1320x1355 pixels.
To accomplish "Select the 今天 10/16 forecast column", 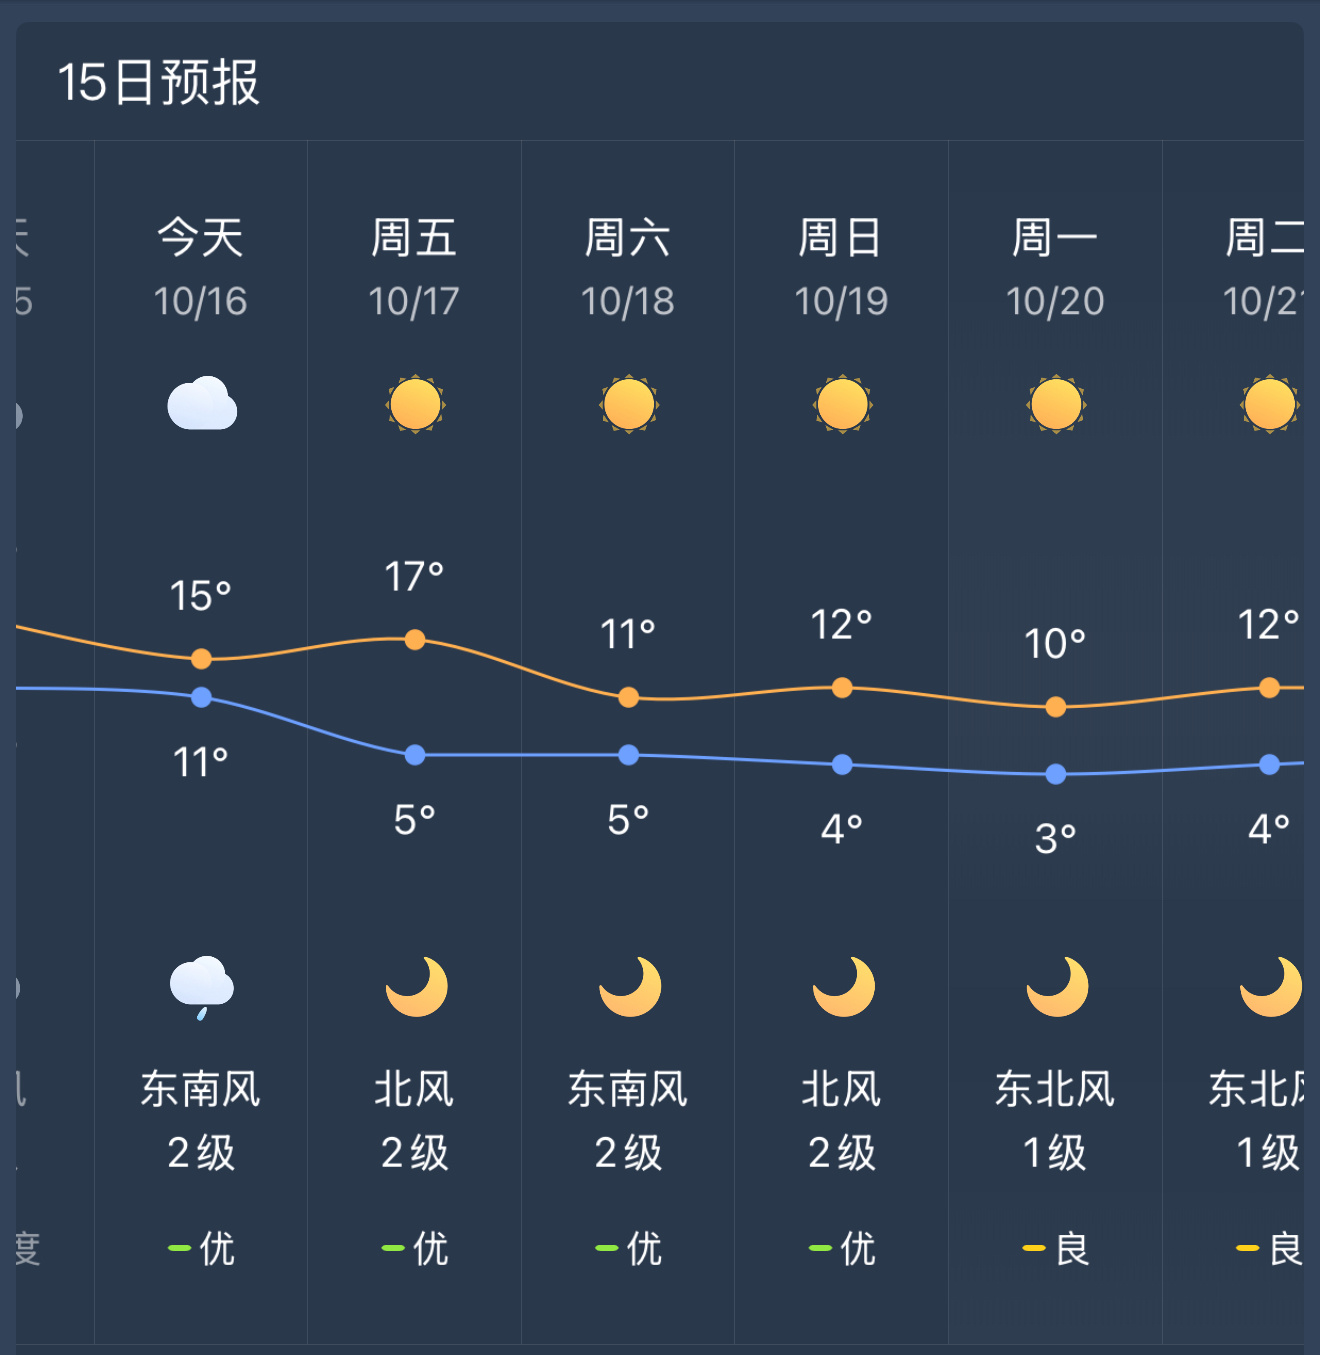I will (201, 742).
